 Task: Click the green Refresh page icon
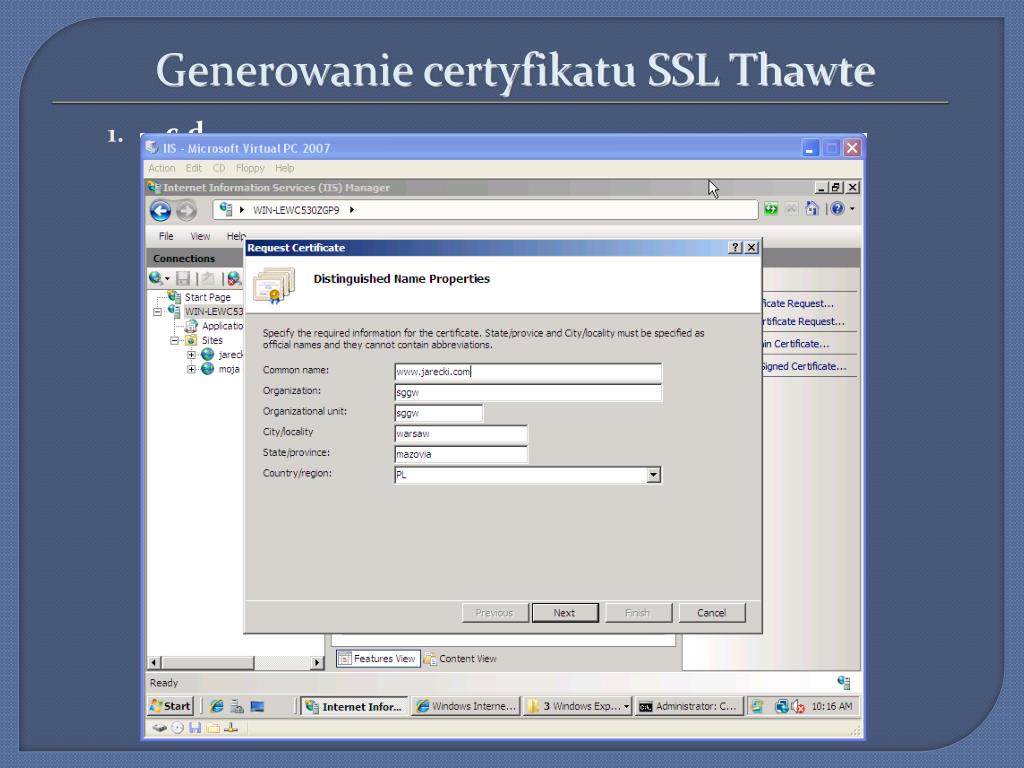(x=771, y=209)
